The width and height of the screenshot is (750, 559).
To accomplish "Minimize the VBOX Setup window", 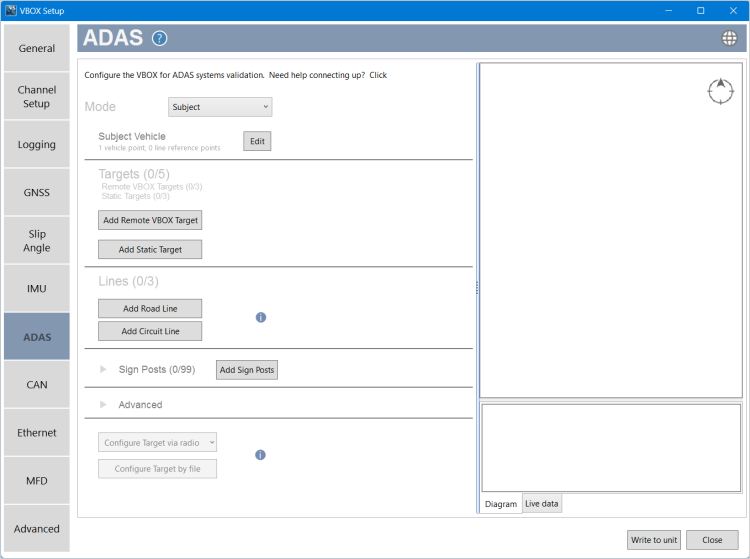I will point(669,11).
